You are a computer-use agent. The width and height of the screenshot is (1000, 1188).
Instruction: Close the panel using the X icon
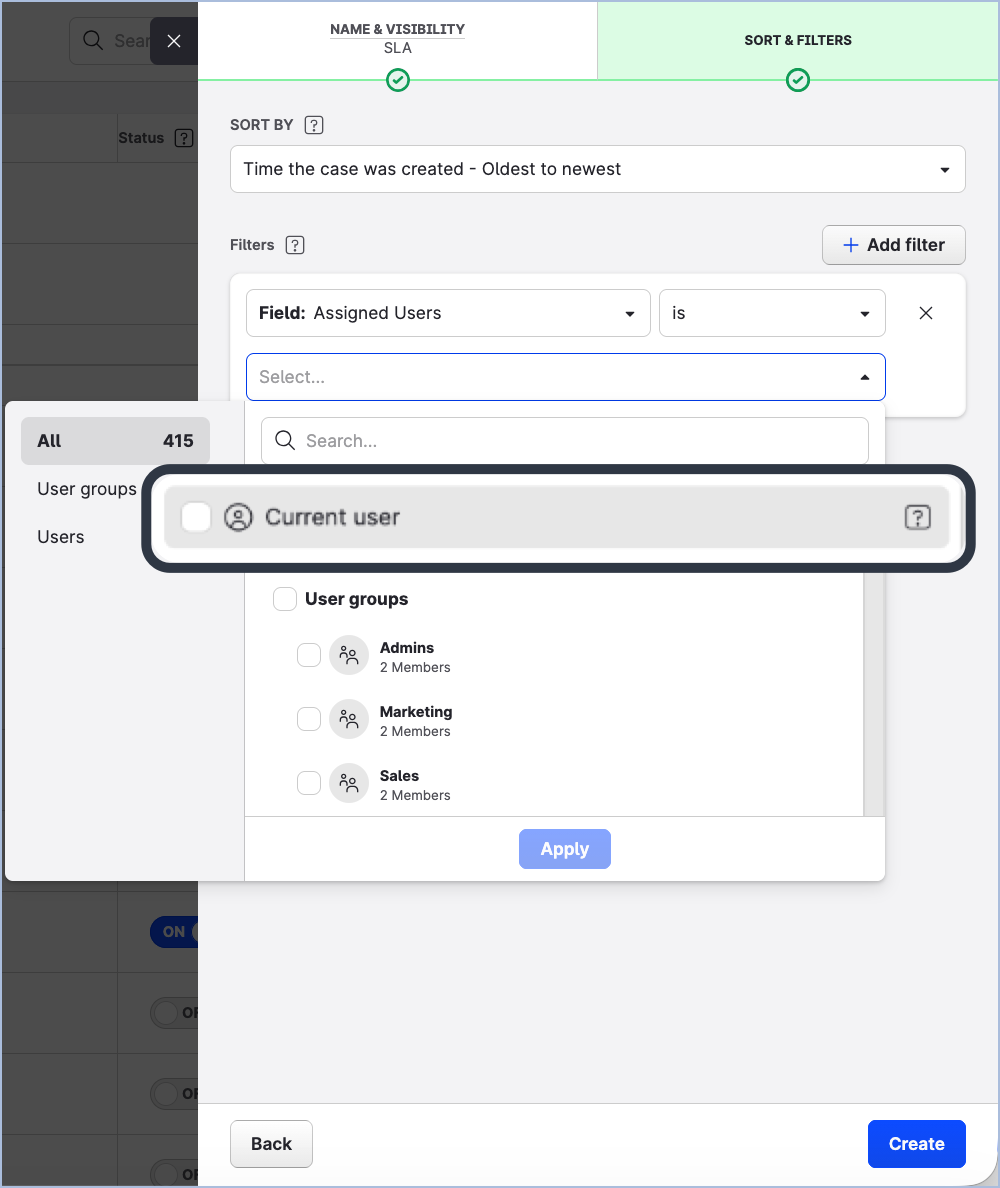[x=174, y=41]
